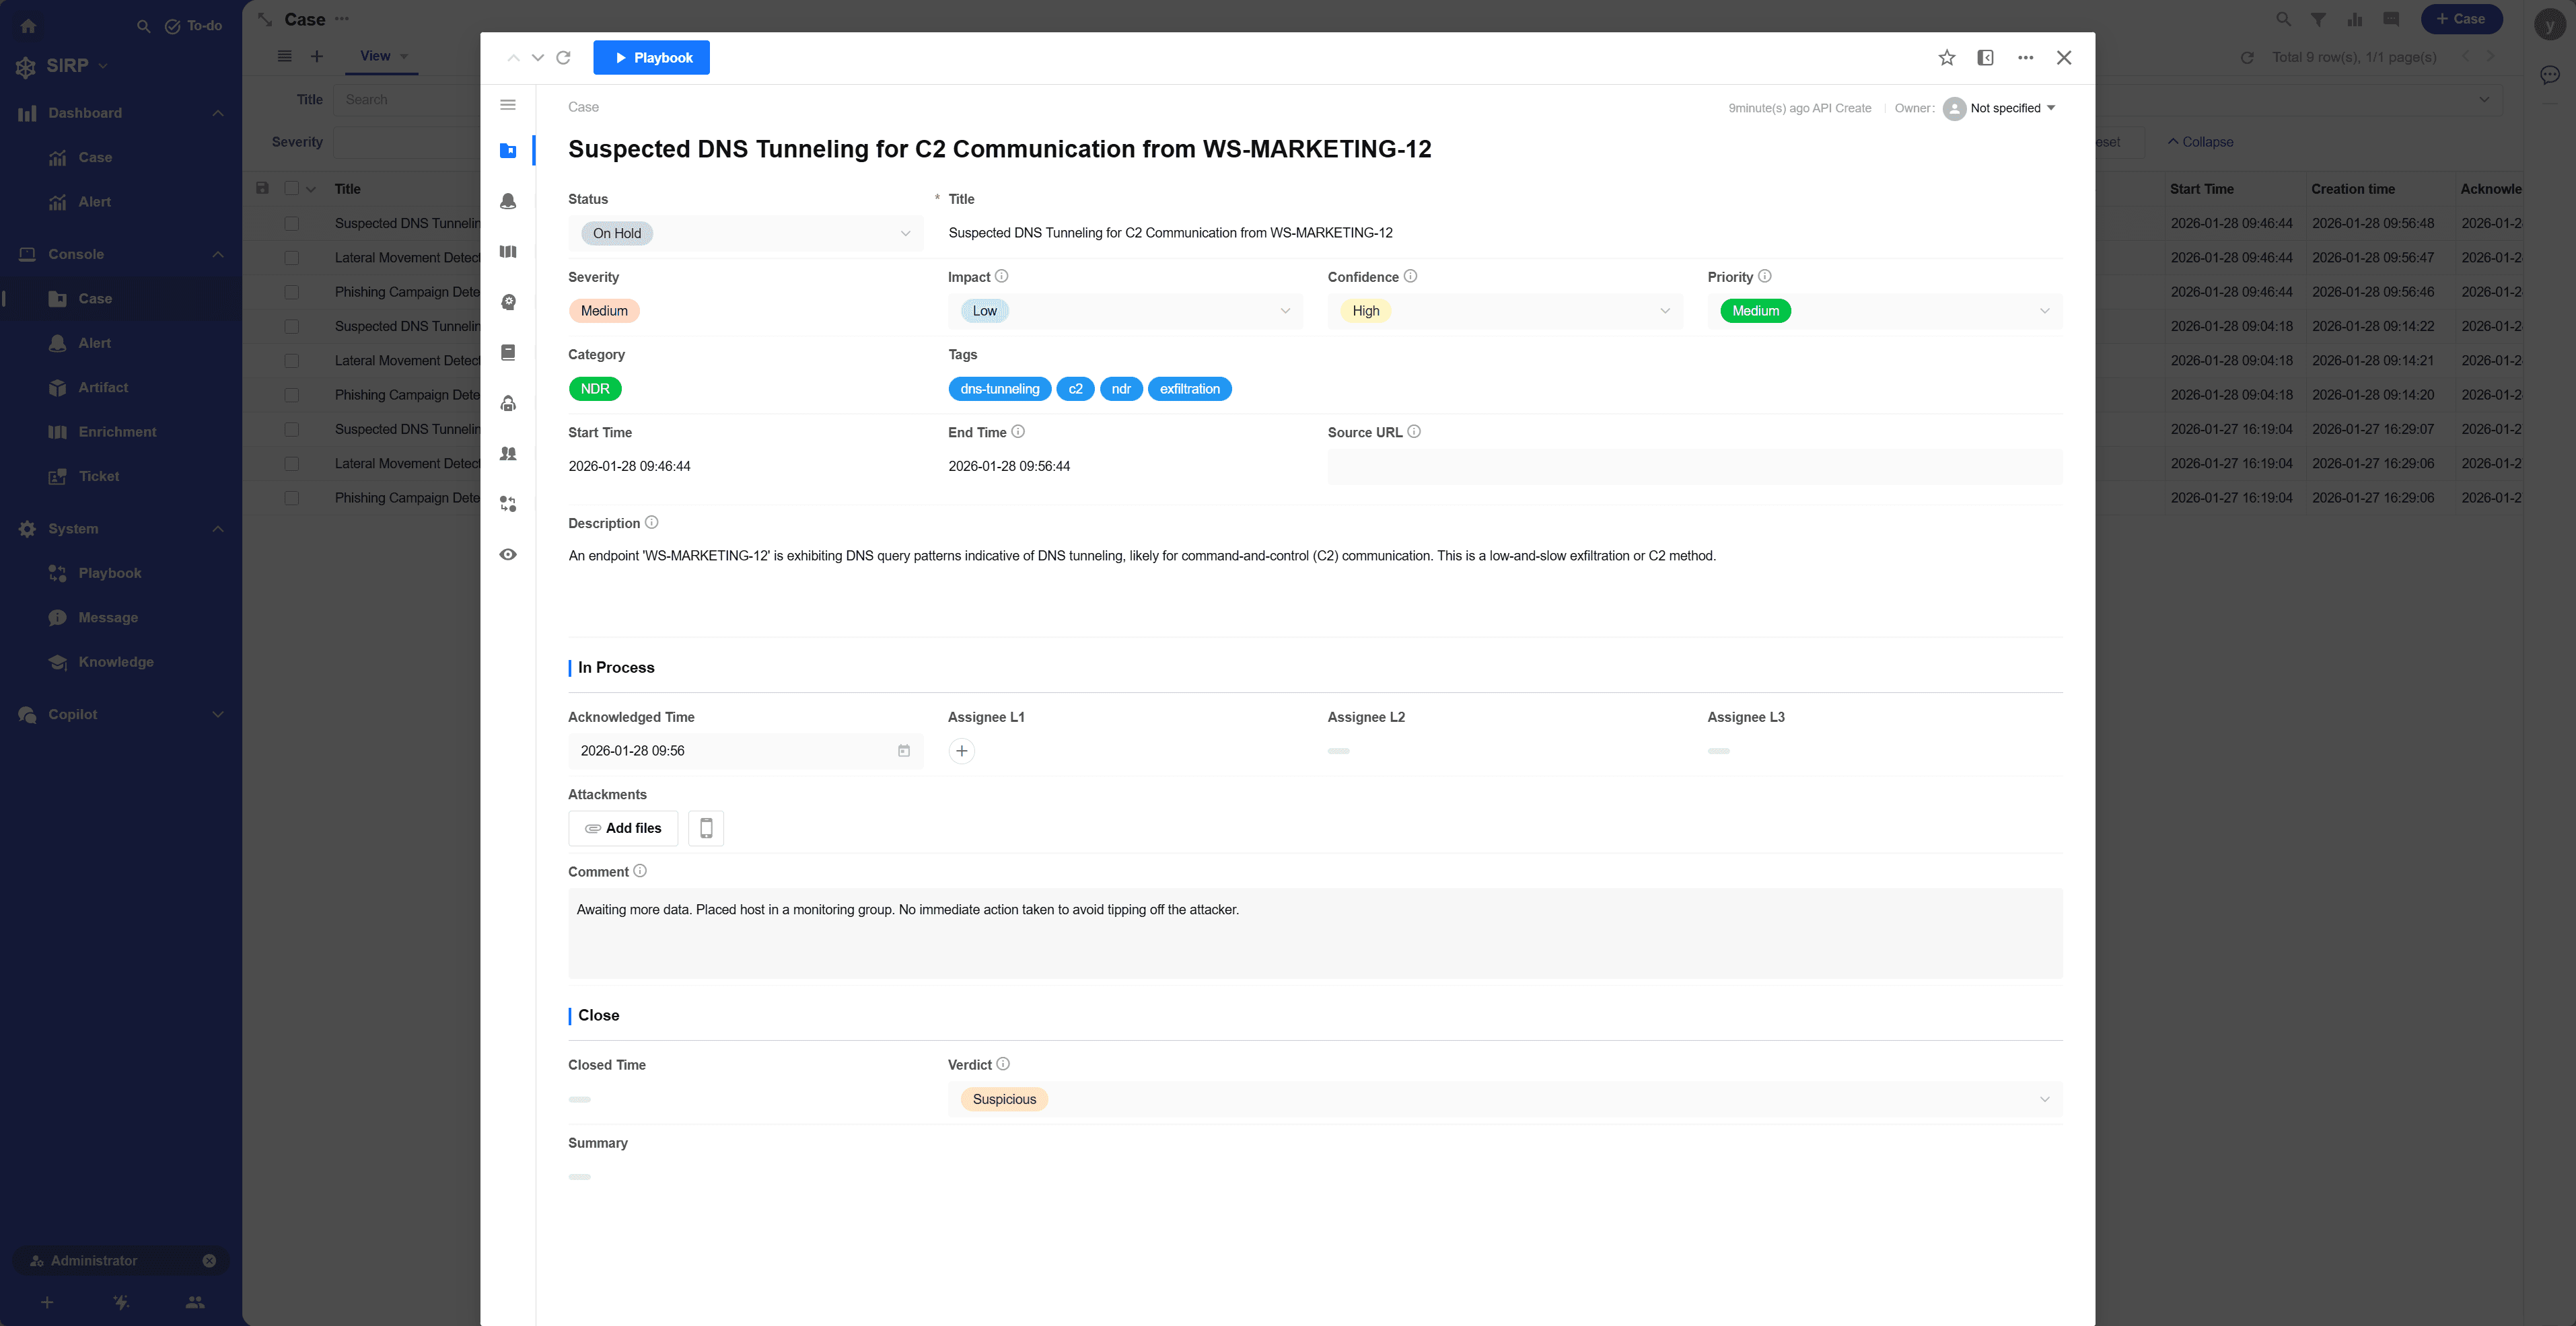The height and width of the screenshot is (1326, 2576).
Task: Toggle the select-all checkbox in table header
Action: (x=291, y=189)
